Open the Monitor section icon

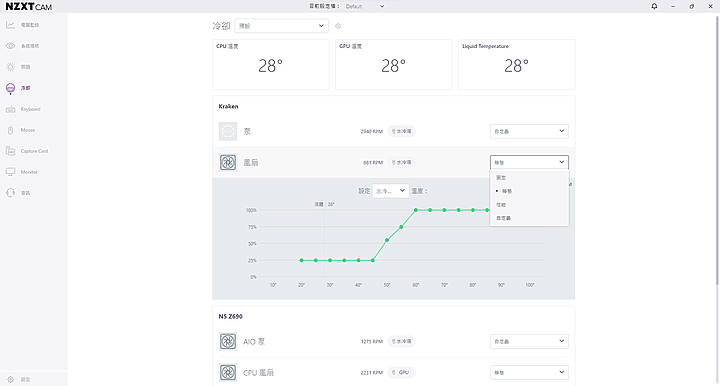click(11, 172)
